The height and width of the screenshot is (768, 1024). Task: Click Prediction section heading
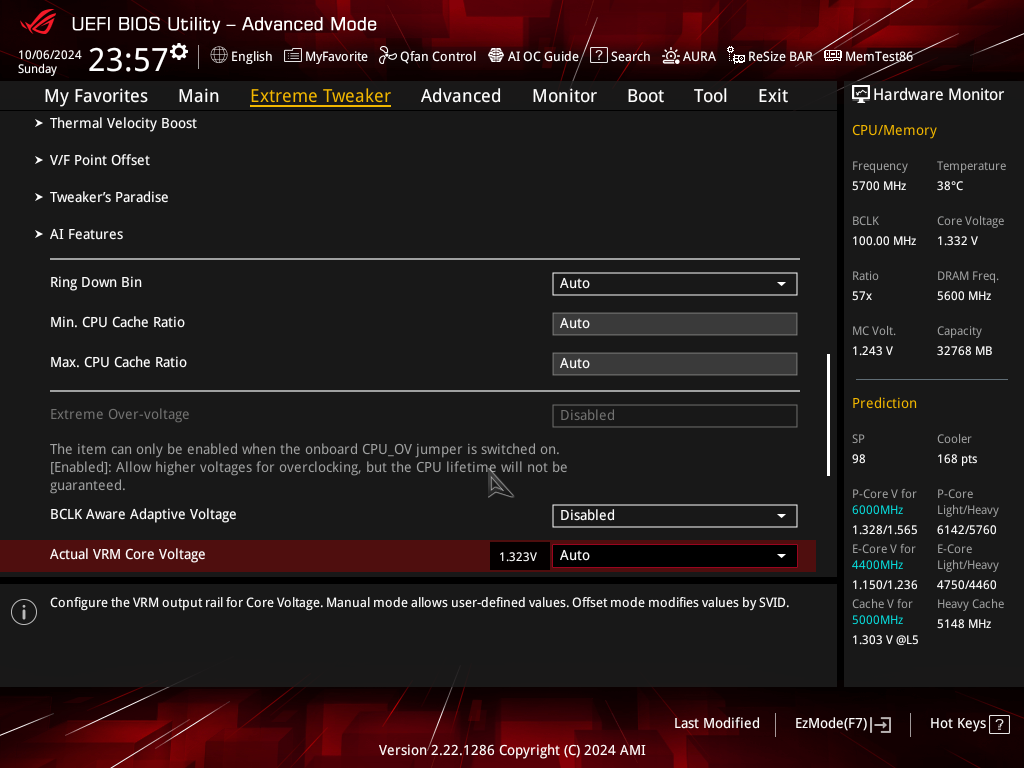884,403
